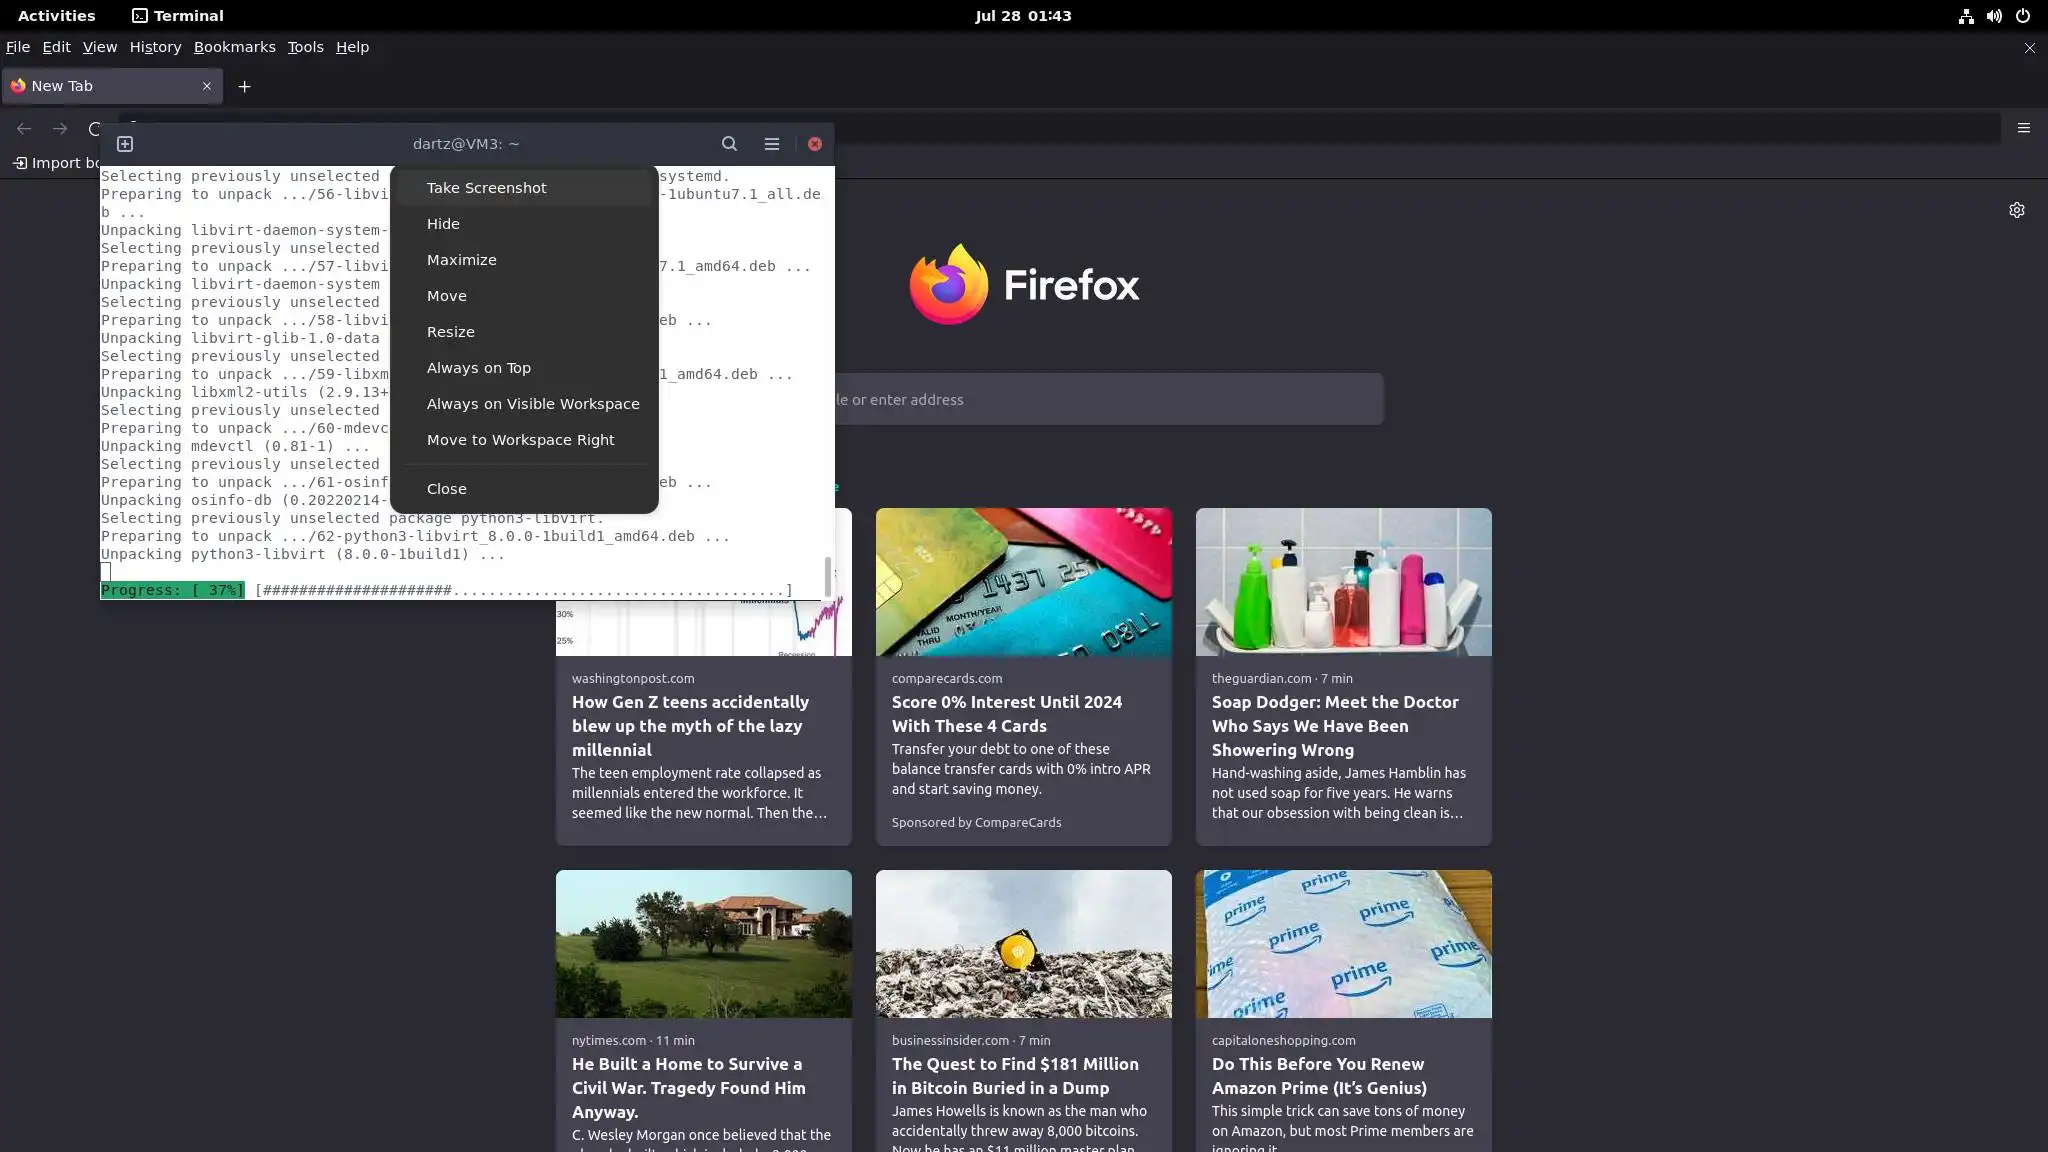
Task: Click the Firefox new tab plus button
Action: (244, 86)
